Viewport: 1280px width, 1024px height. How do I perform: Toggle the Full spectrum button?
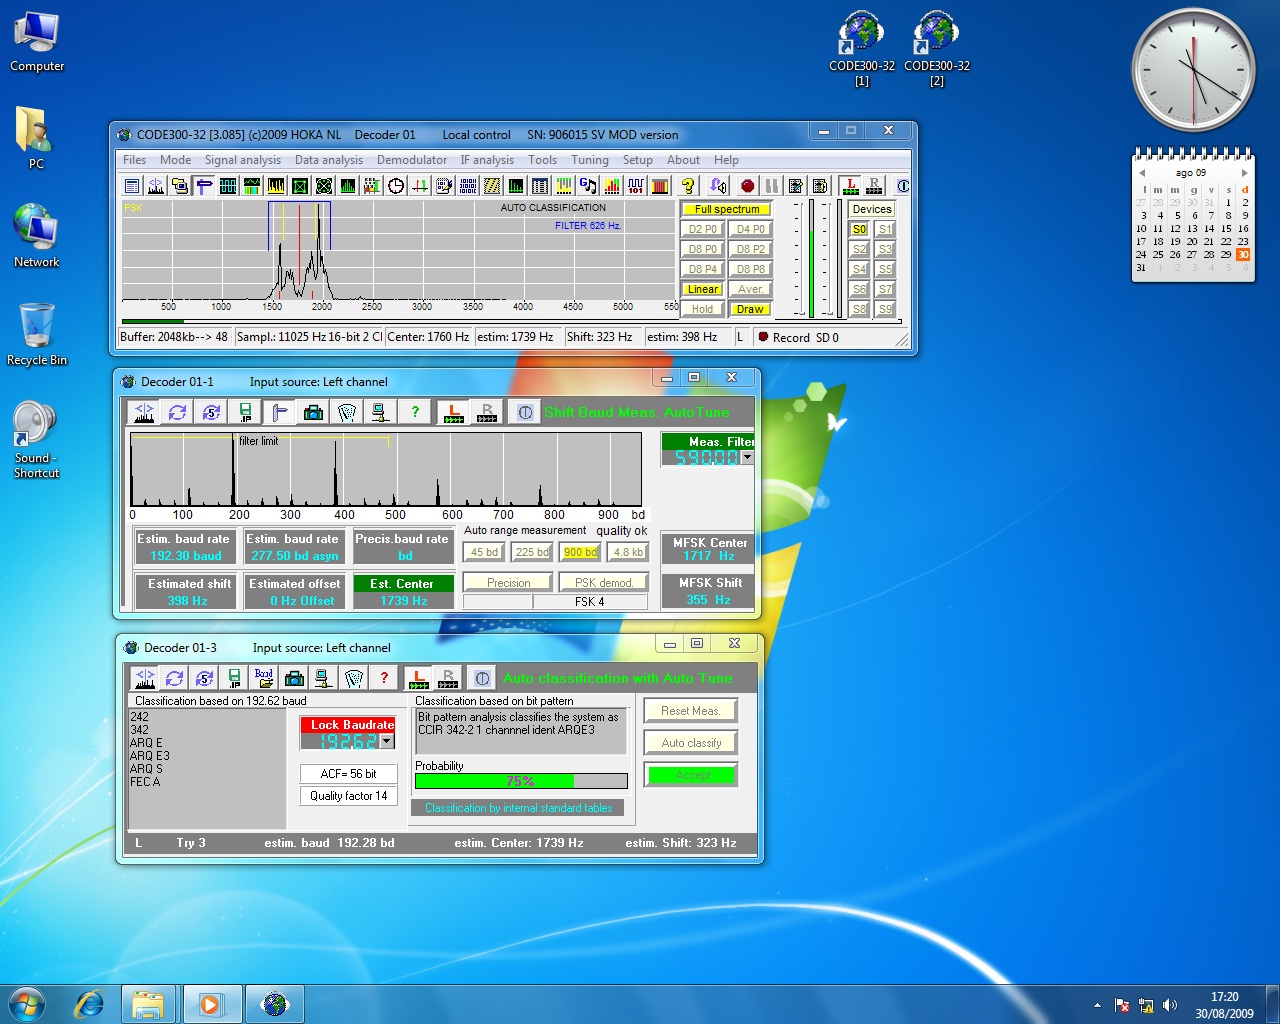[x=727, y=209]
